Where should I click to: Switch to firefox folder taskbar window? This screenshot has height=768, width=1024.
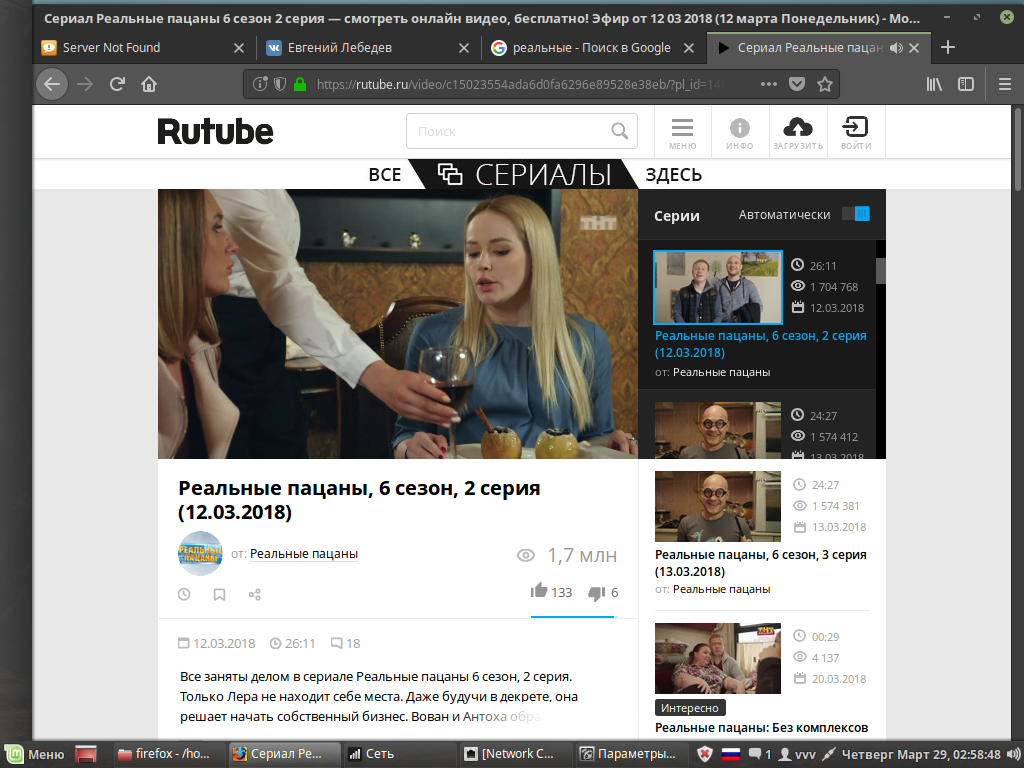pos(169,754)
